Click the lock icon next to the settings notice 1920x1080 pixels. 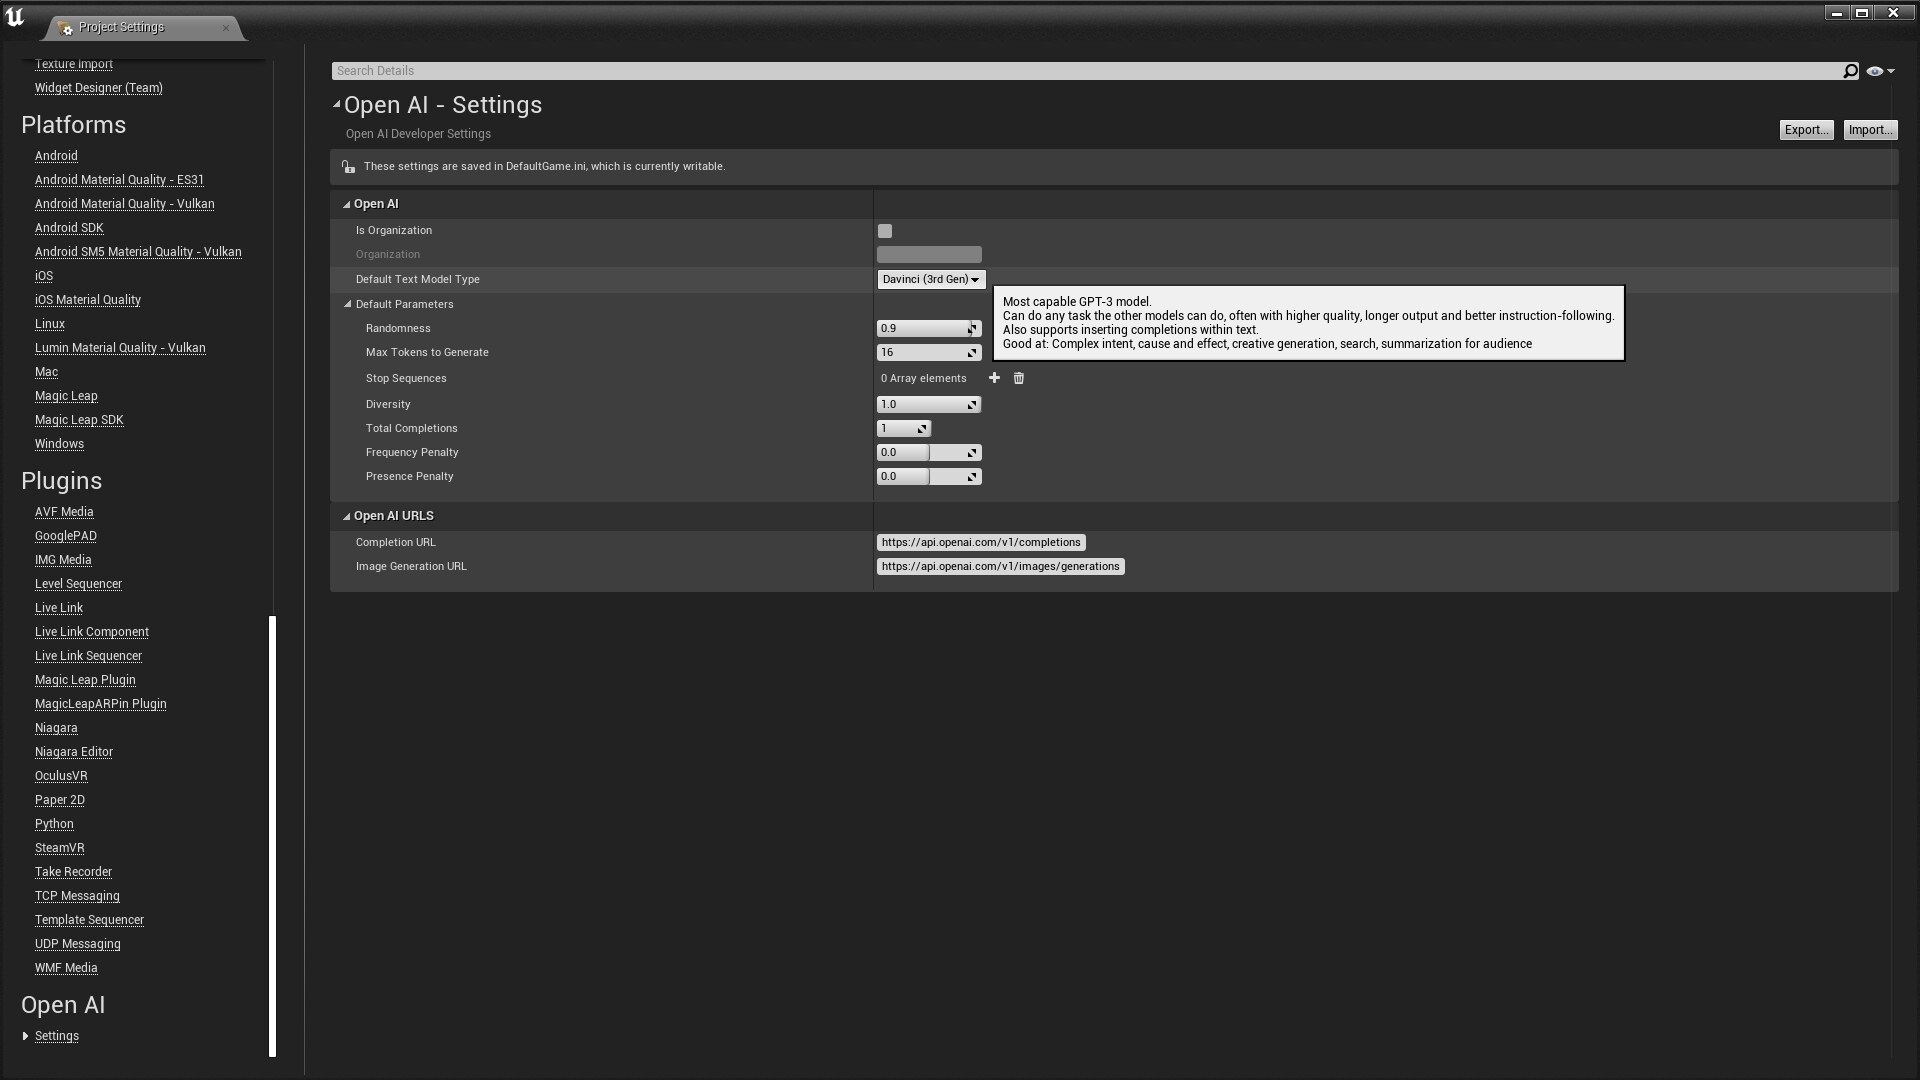pyautogui.click(x=347, y=166)
